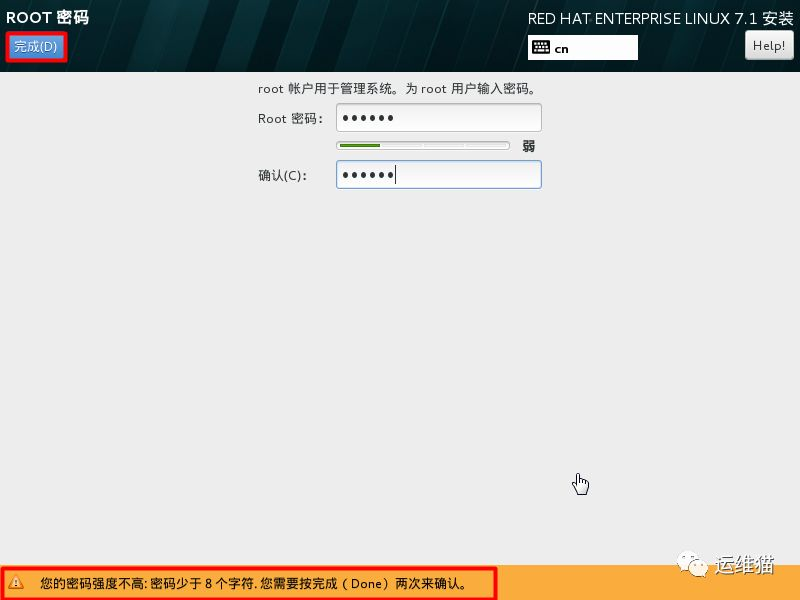
Task: Click the password strength bar
Action: click(x=422, y=146)
